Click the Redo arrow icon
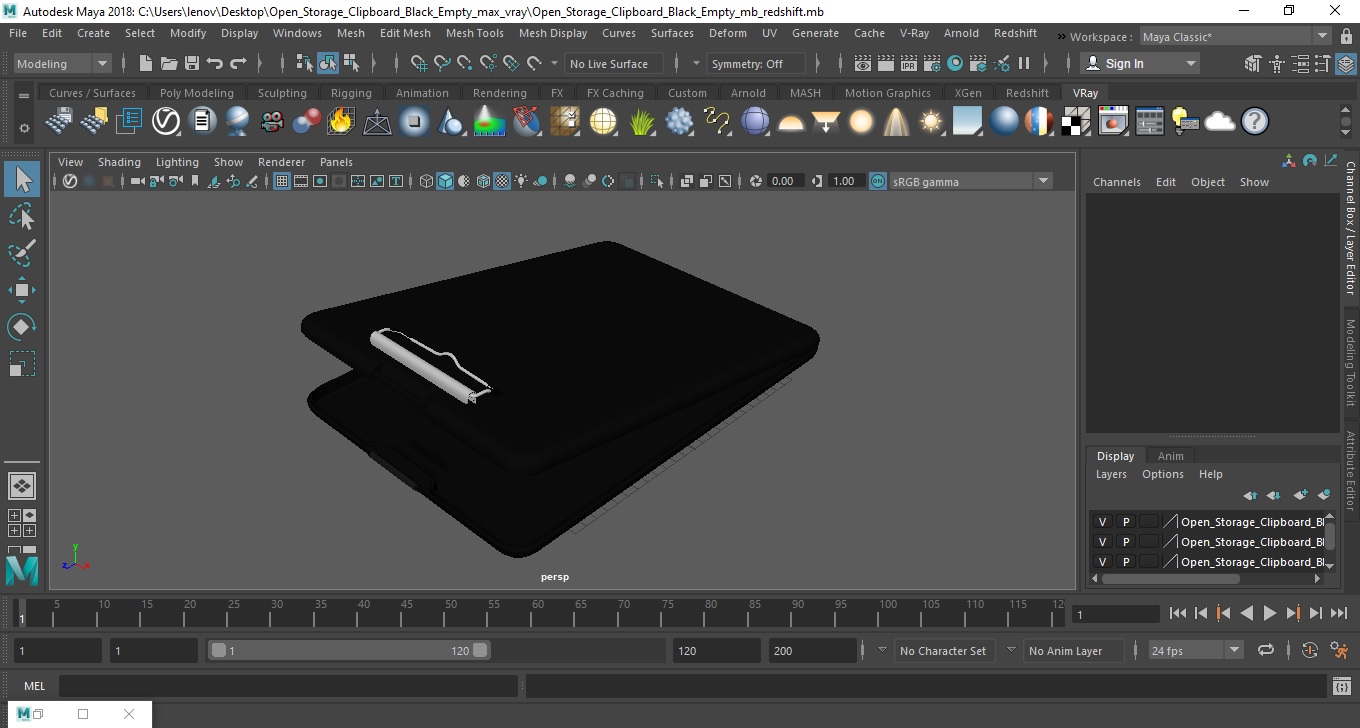Image resolution: width=1360 pixels, height=728 pixels. click(238, 63)
